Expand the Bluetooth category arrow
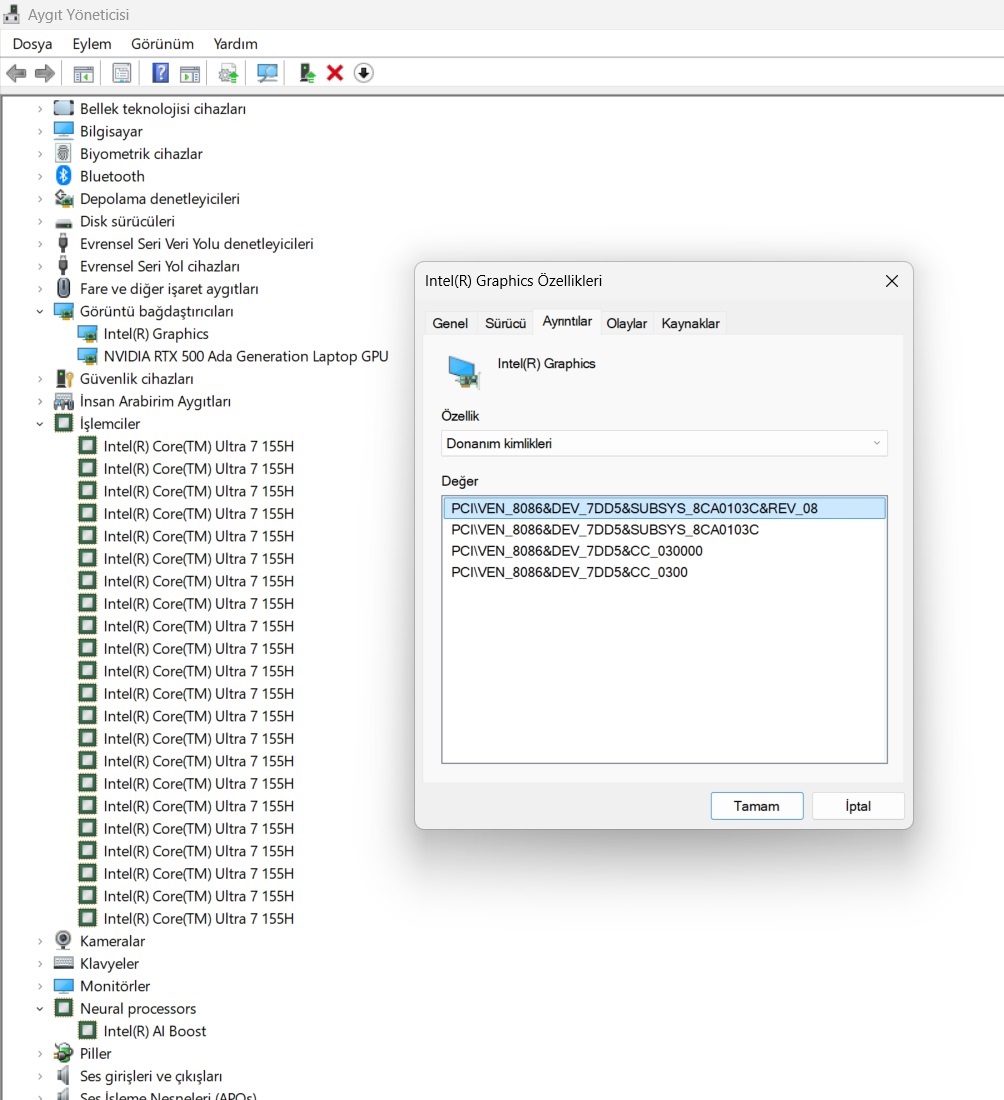Image resolution: width=1004 pixels, height=1100 pixels. click(40, 176)
